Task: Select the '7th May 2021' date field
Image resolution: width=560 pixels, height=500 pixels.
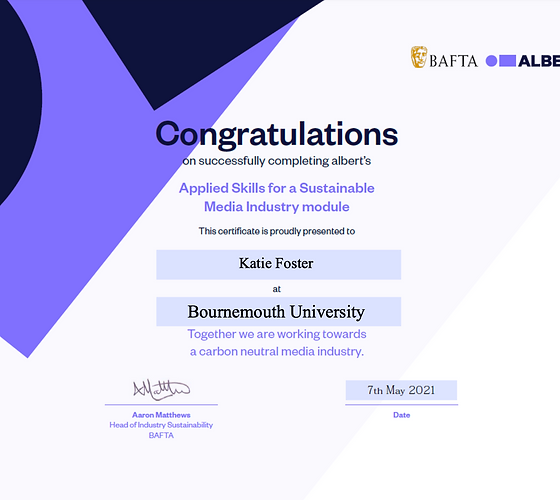Action: [x=401, y=390]
